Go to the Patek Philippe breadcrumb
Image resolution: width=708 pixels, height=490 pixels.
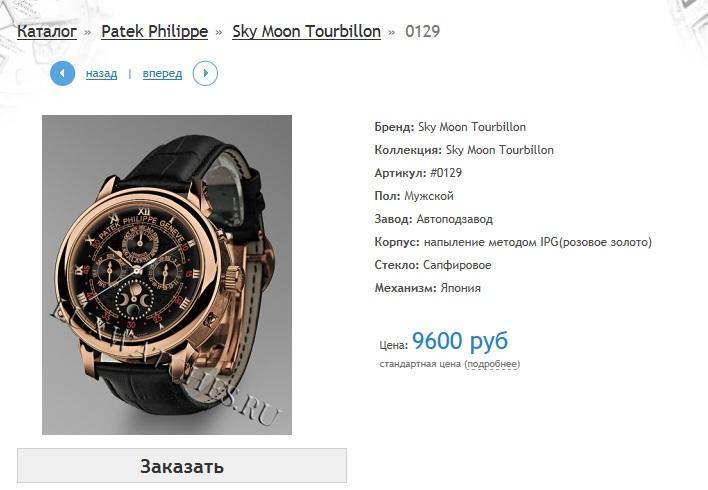(x=154, y=31)
